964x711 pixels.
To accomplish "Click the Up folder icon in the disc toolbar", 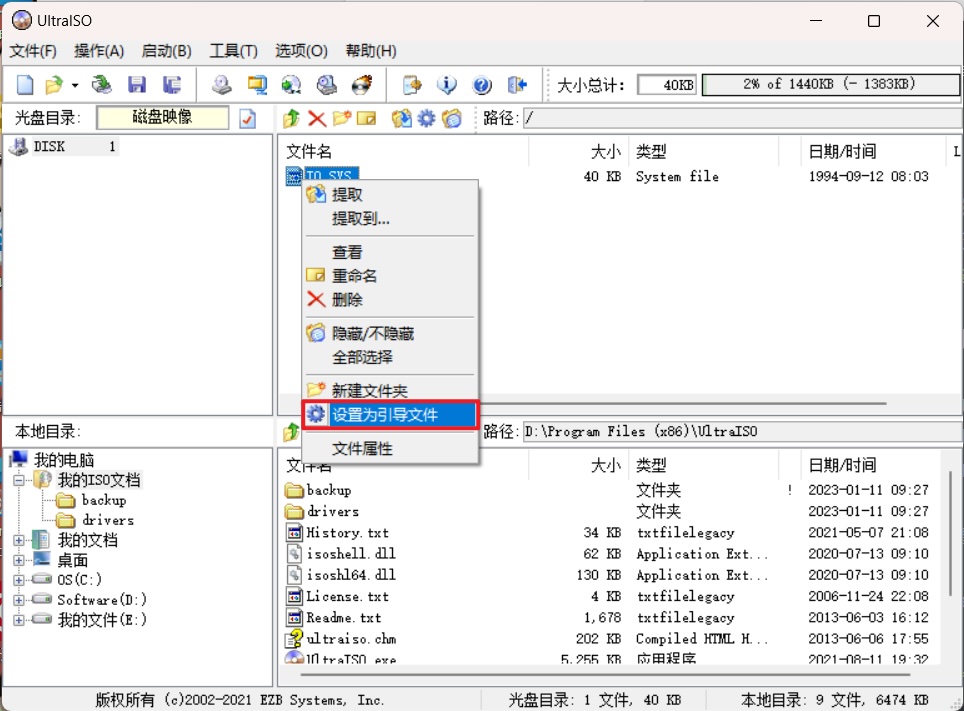I will pyautogui.click(x=291, y=118).
